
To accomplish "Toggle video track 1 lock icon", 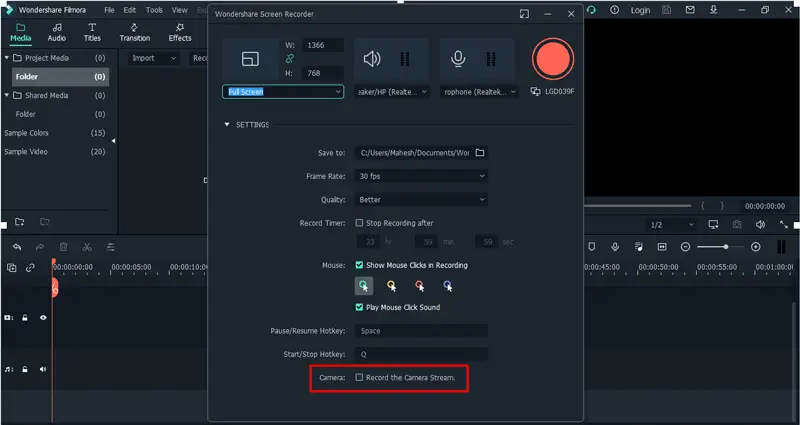I will [x=24, y=318].
